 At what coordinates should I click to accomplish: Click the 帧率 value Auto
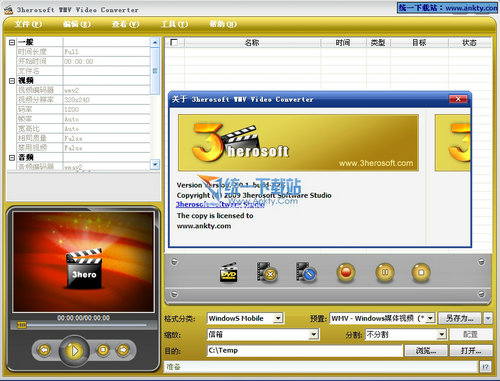106,119
